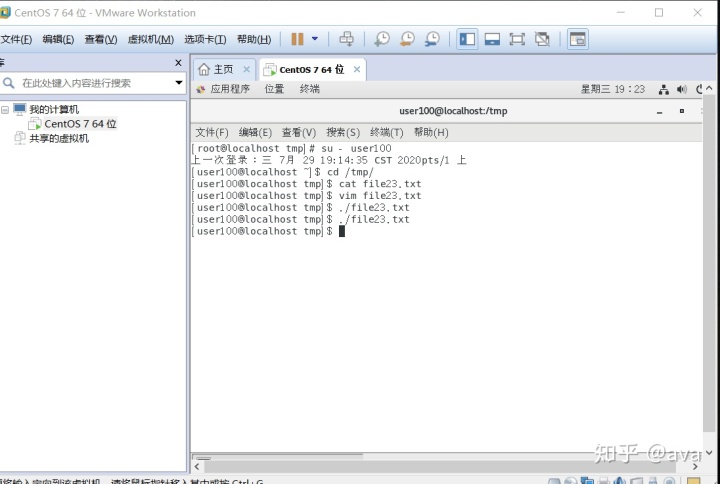This screenshot has height=484, width=720.
Task: Click the library search input field
Action: click(92, 83)
